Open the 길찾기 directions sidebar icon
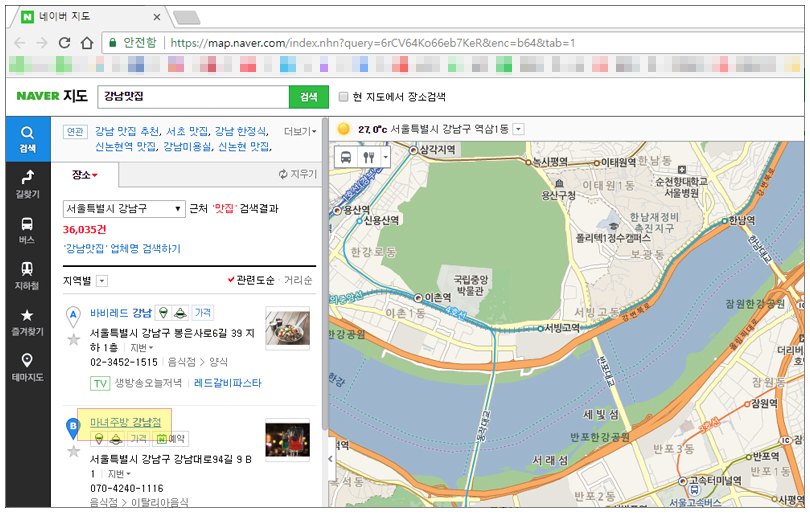 [27, 184]
